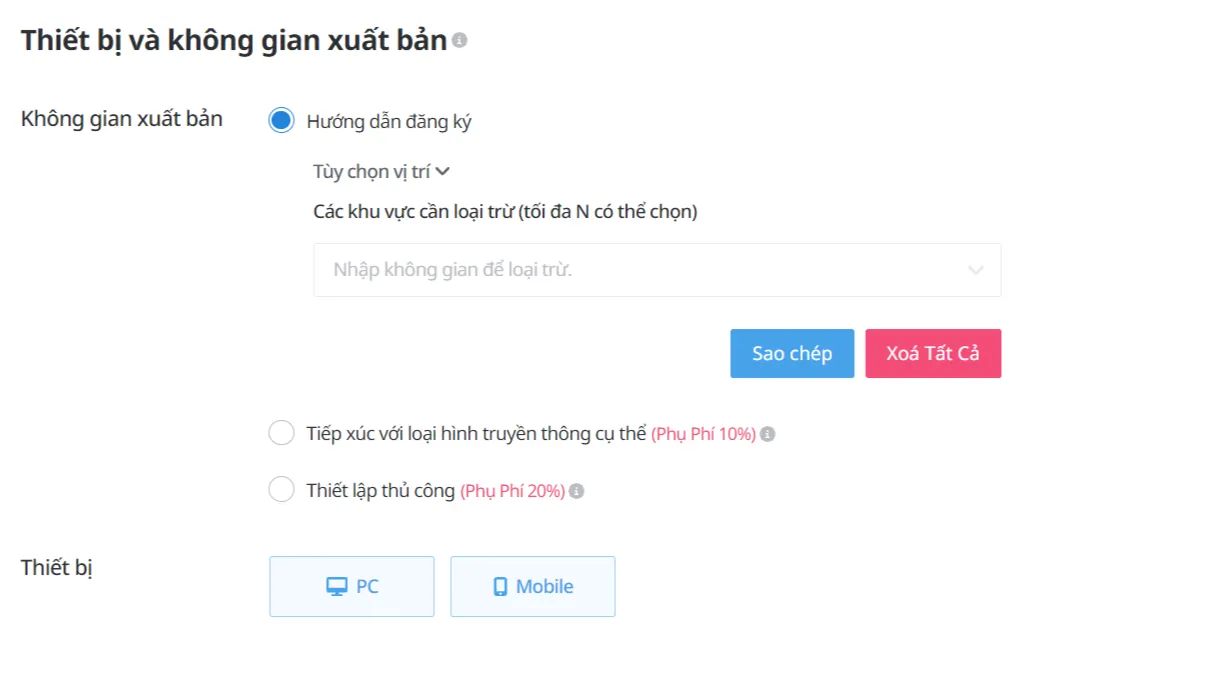
Task: Click the Tùy chọn vị trí label text
Action: click(x=371, y=172)
